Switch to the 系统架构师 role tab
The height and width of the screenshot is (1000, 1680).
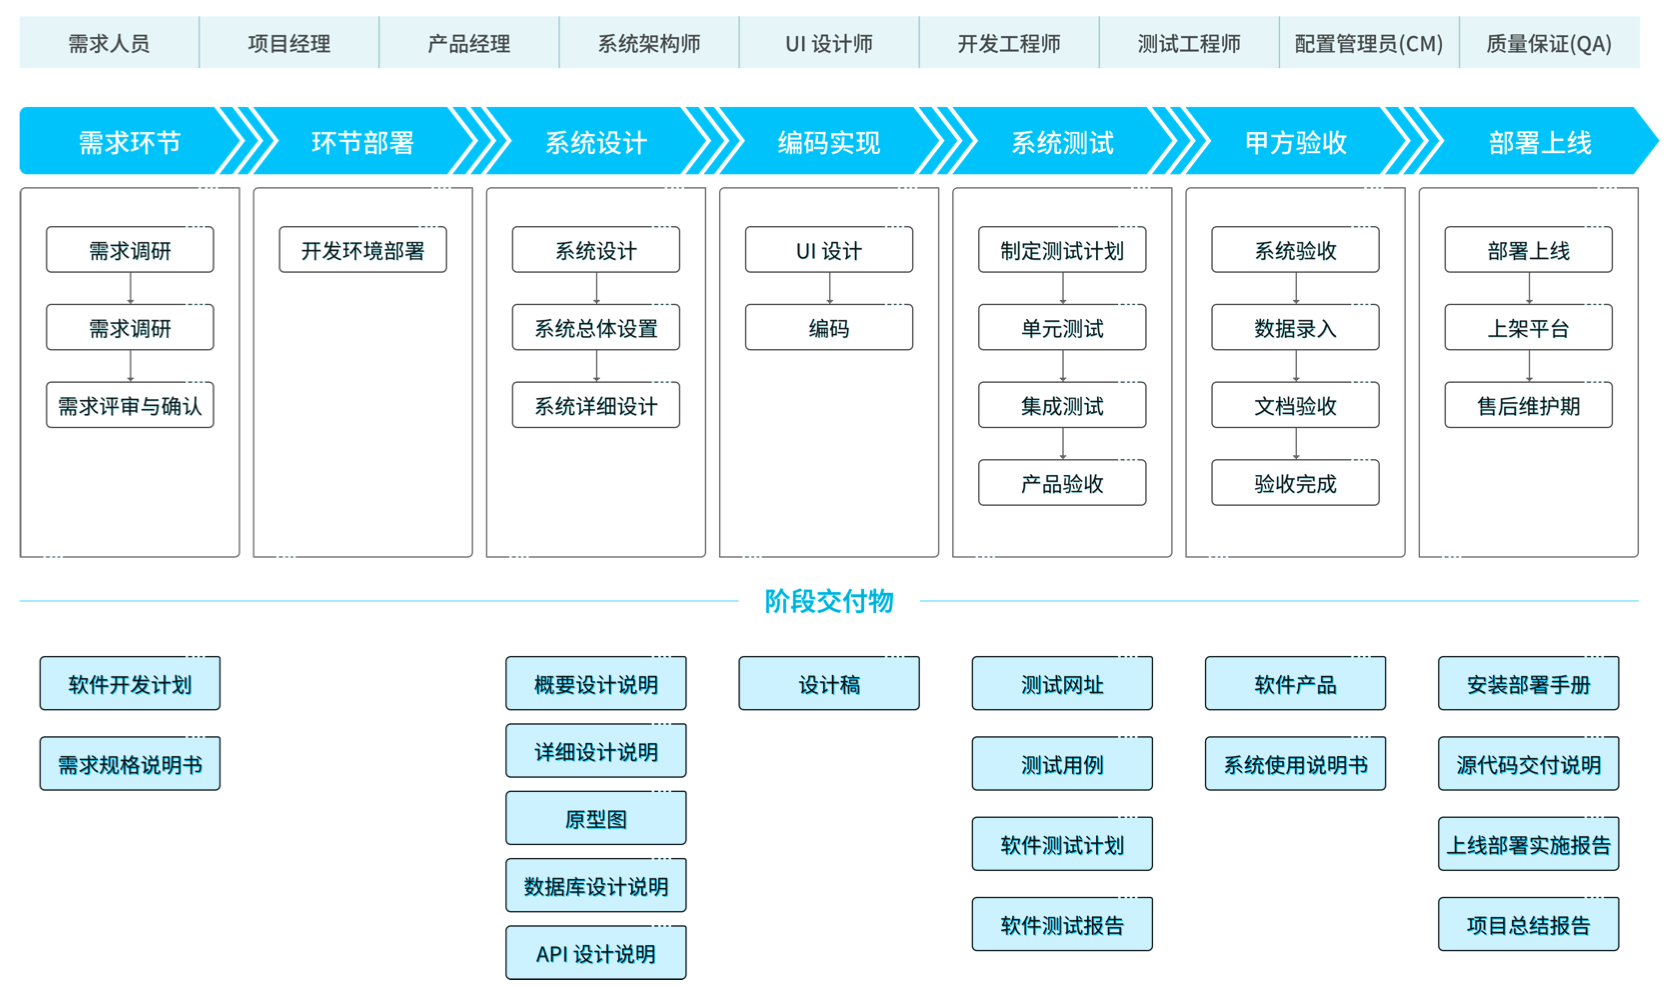click(x=649, y=43)
